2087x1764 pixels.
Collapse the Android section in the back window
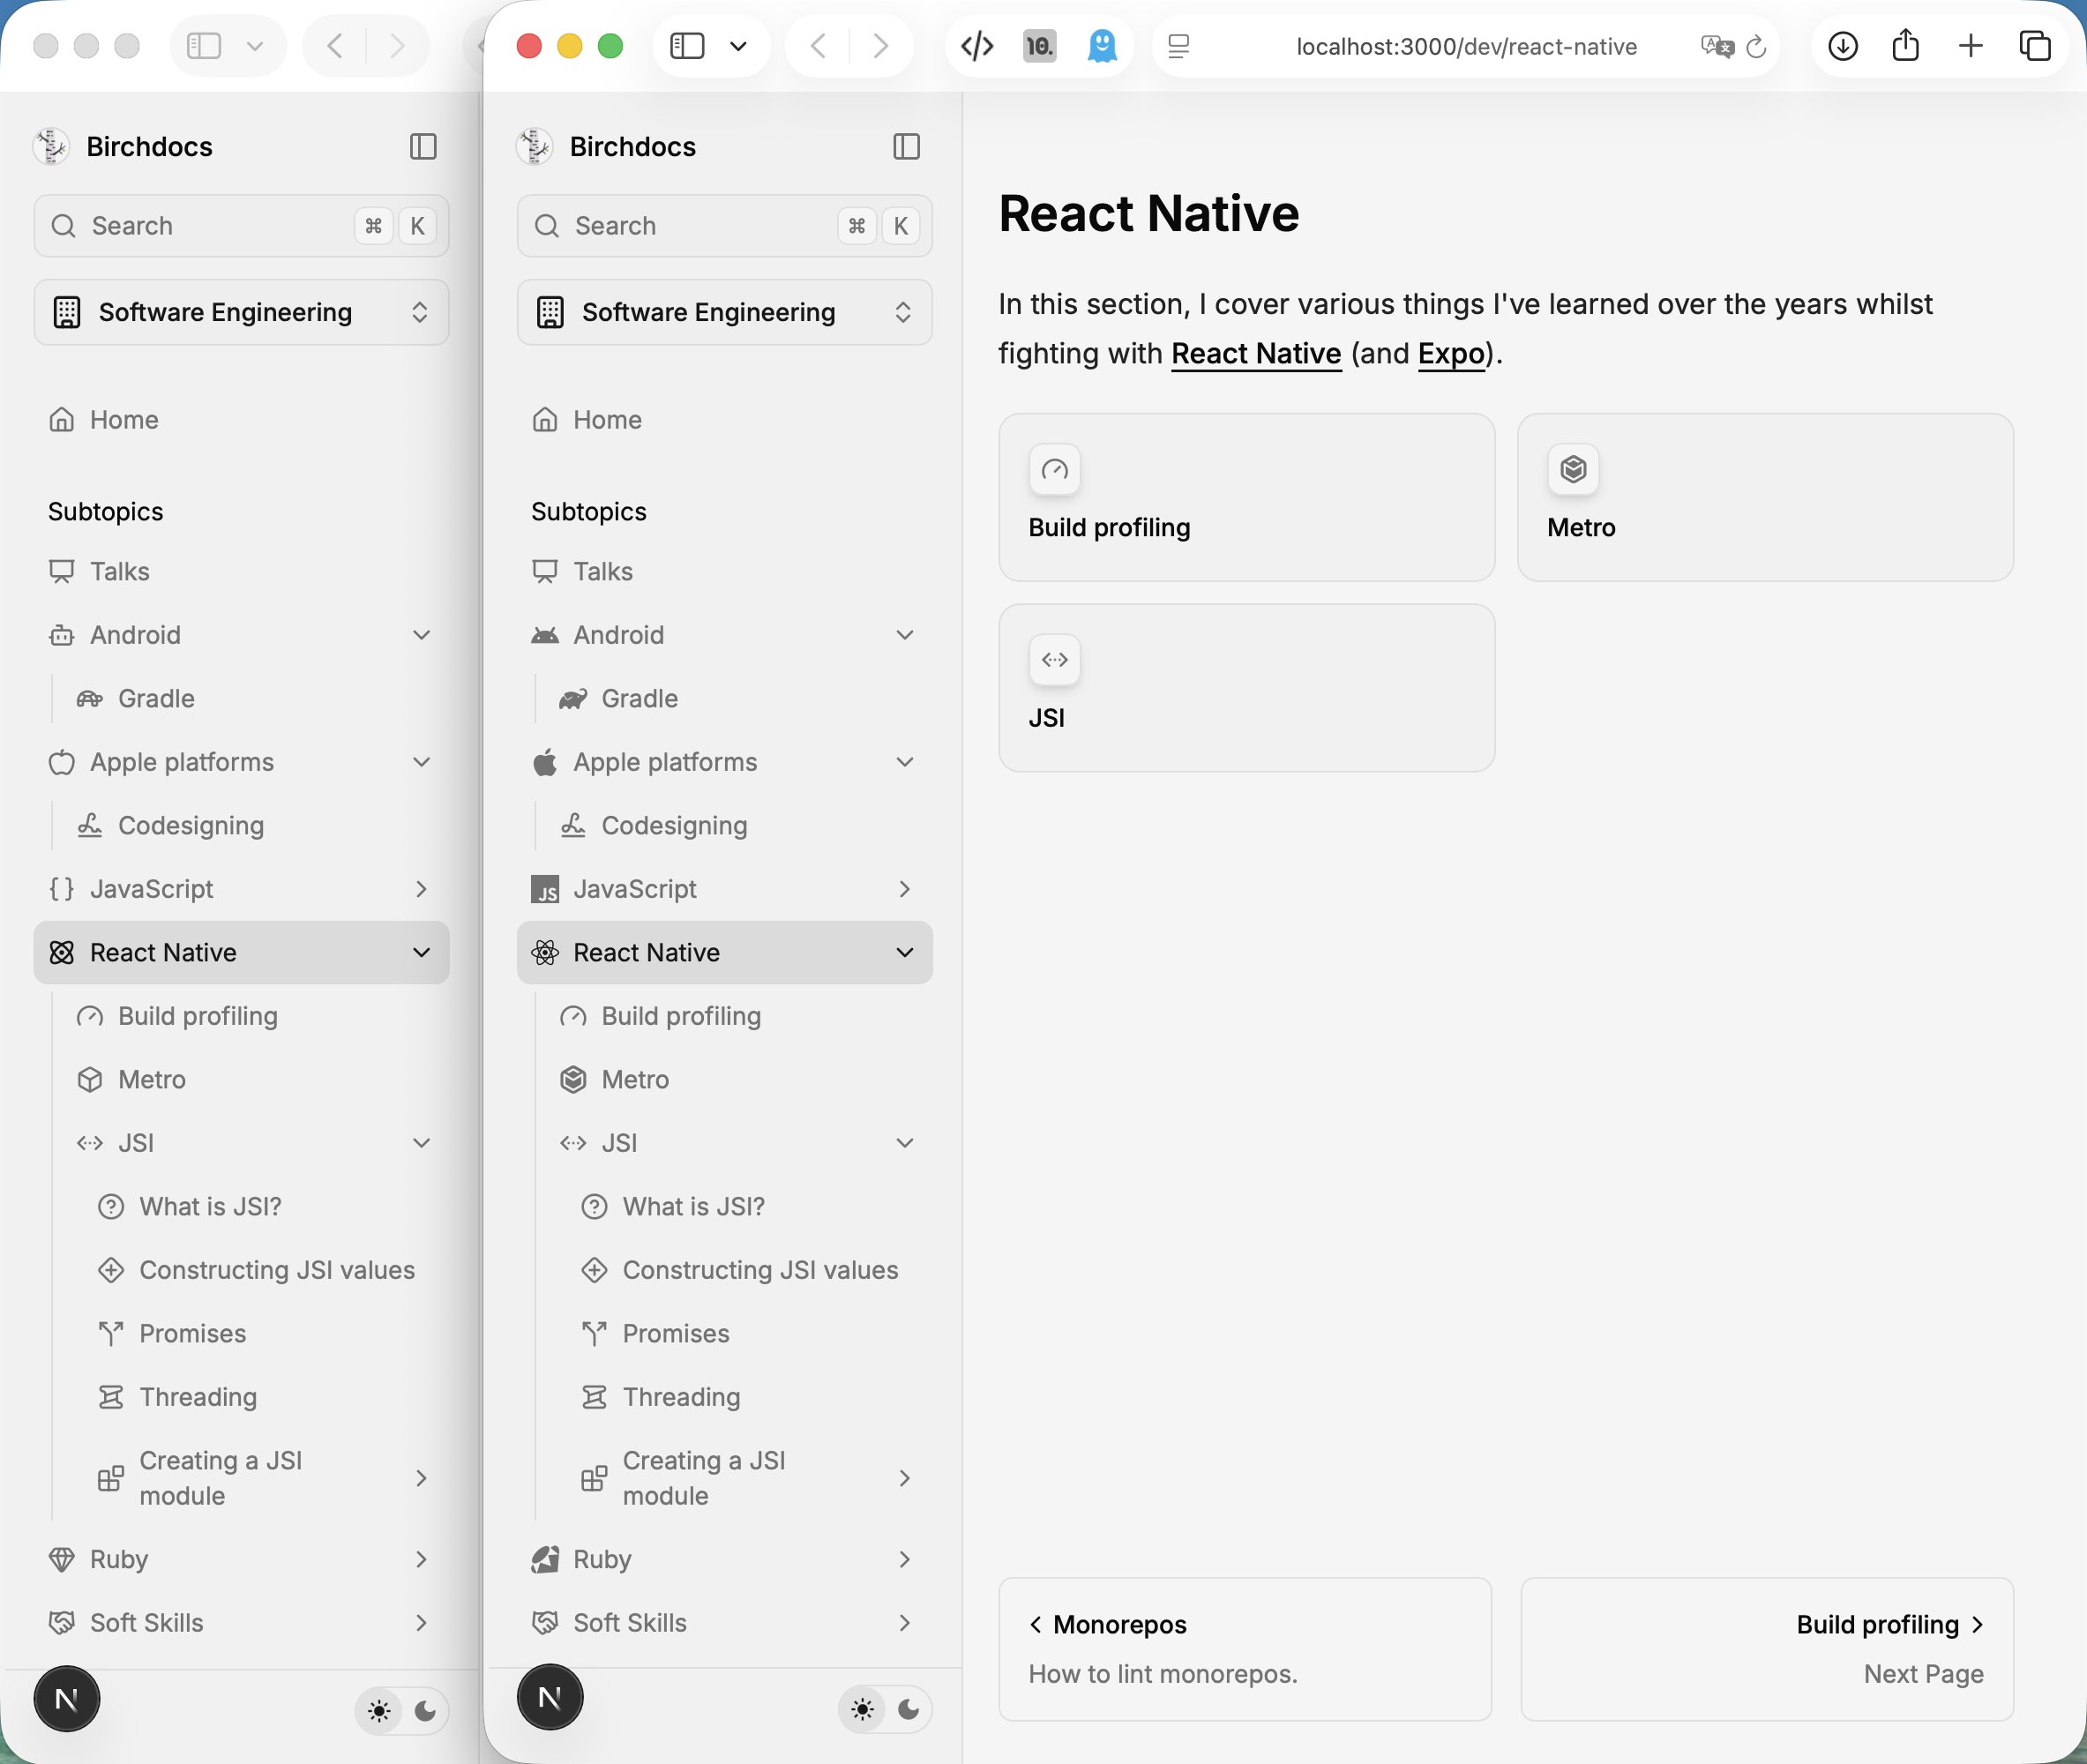click(422, 635)
